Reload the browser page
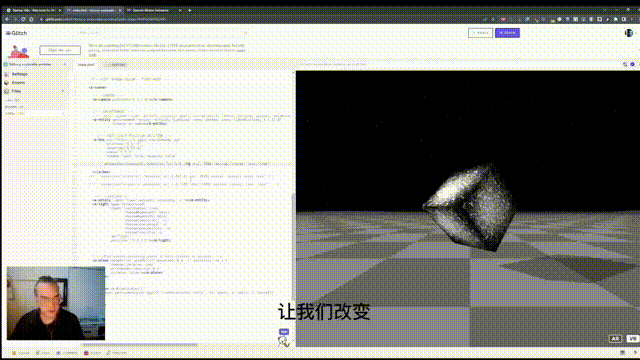This screenshot has height=360, width=640. point(23,19)
